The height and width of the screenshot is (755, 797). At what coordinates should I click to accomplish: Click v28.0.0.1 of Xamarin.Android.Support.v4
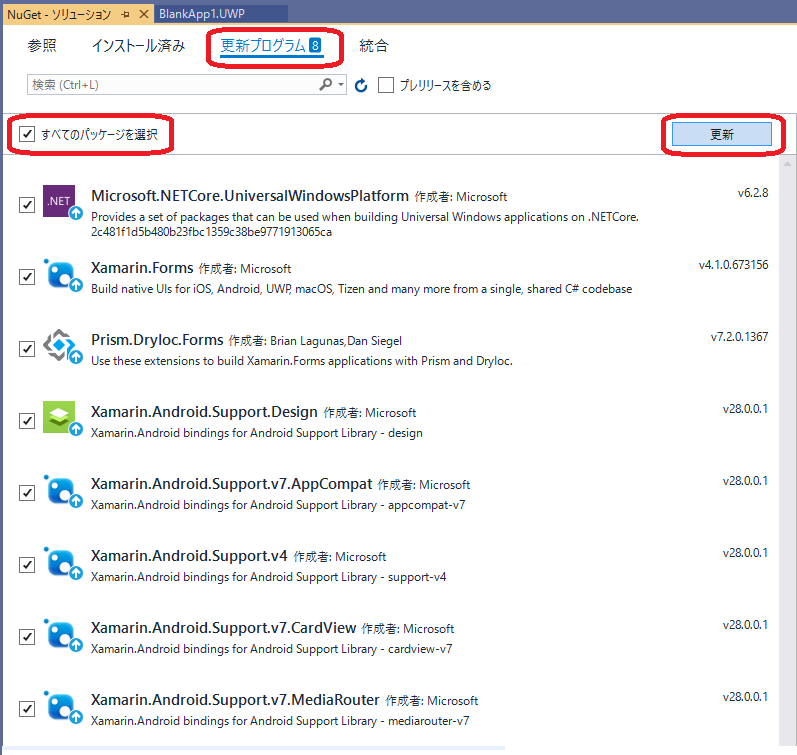745,553
